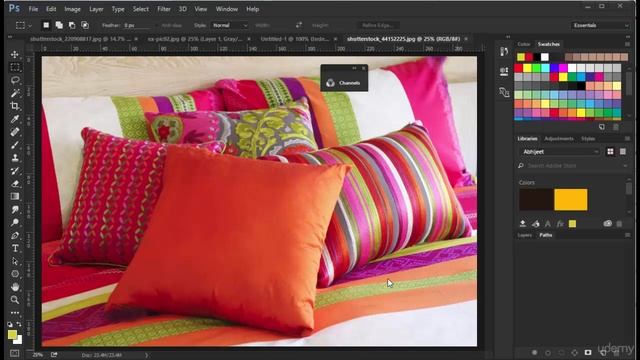Select the Smudge tool
640x360 pixels.
pyautogui.click(x=15, y=209)
